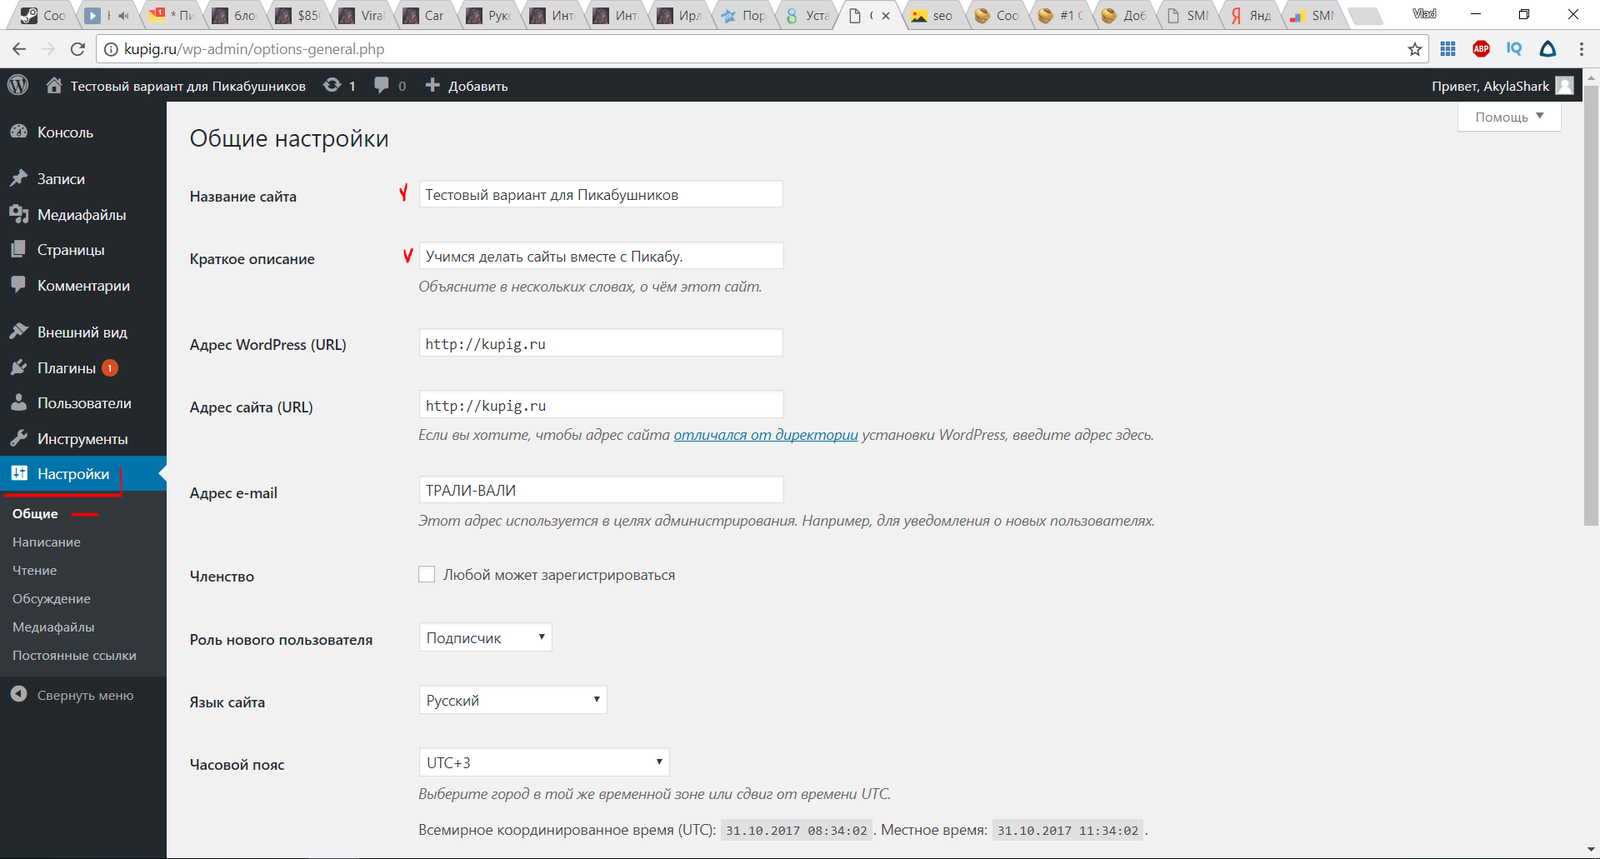The width and height of the screenshot is (1600, 859).
Task: Open Chrome three-dot menu
Action: (1581, 49)
